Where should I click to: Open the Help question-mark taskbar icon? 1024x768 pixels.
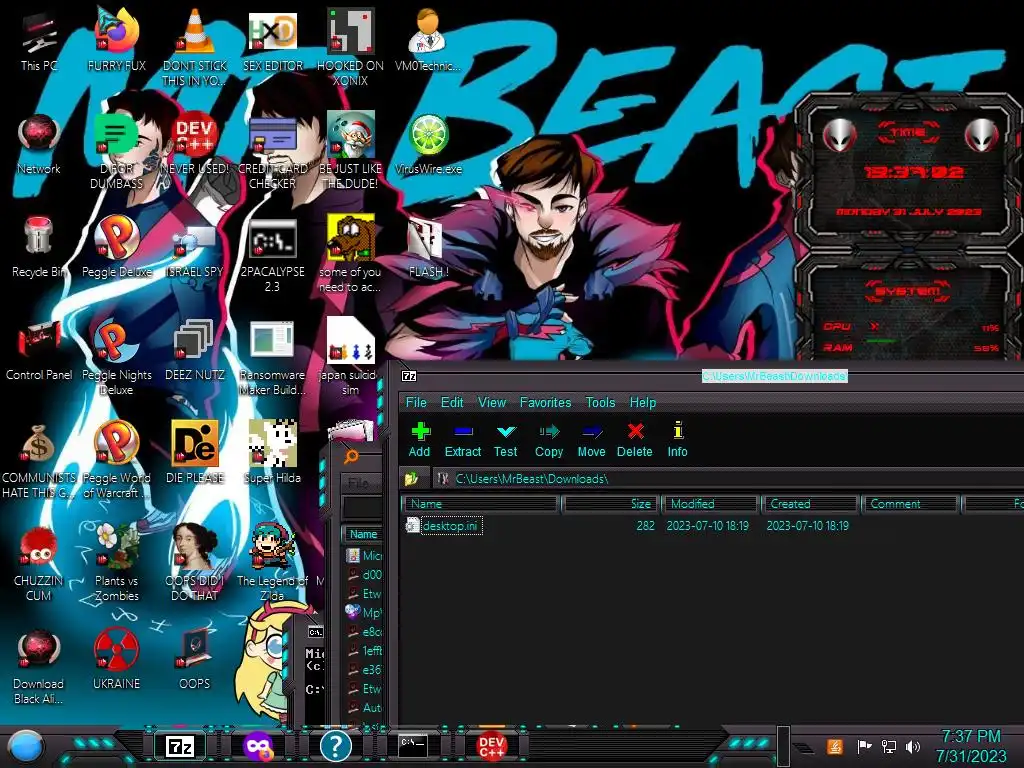[336, 746]
